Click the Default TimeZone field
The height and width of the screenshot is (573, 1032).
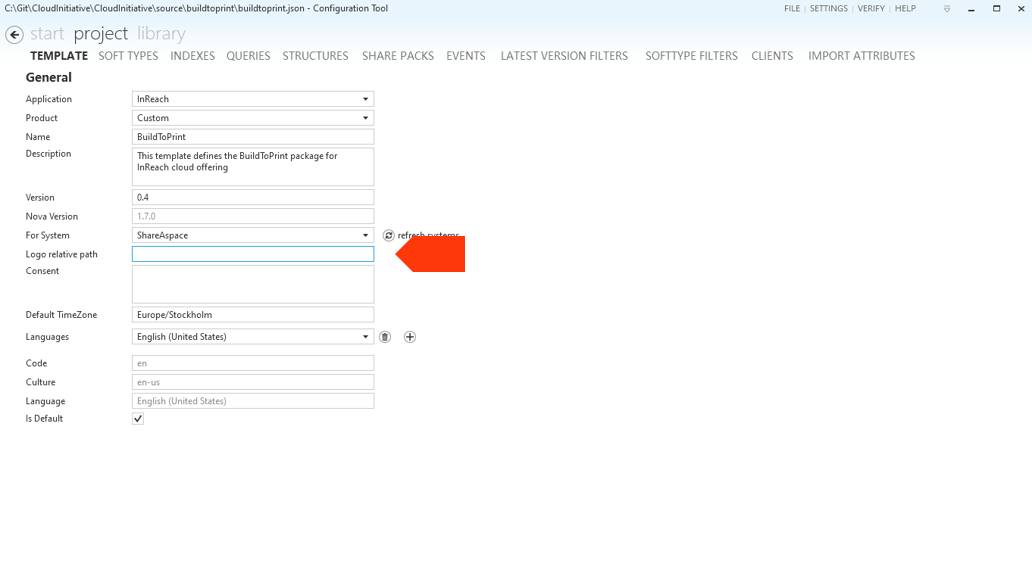point(253,315)
